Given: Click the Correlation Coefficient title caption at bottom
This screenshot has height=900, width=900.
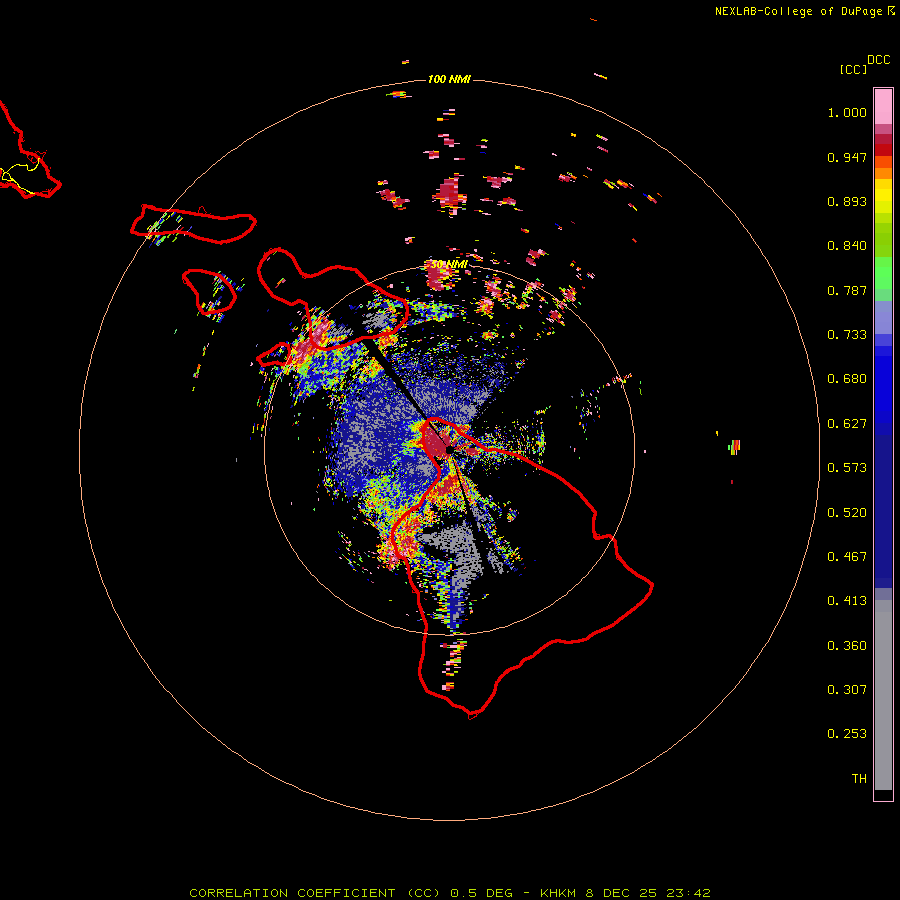Looking at the screenshot, I should (x=450, y=893).
